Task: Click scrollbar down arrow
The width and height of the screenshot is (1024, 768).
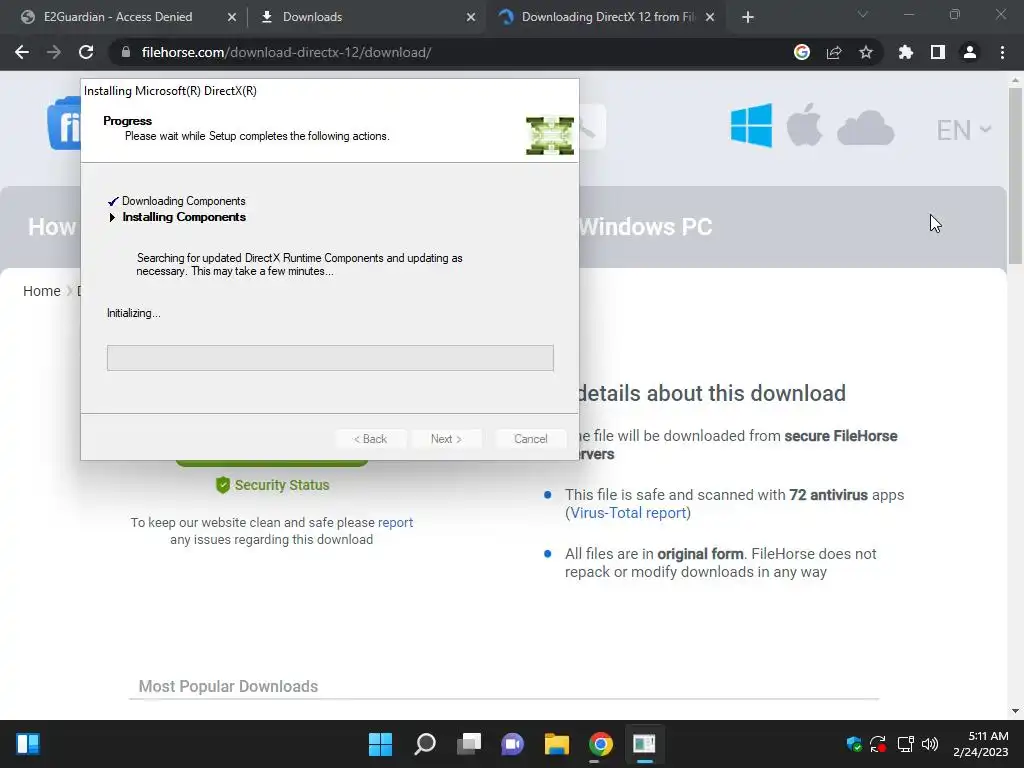Action: (1015, 711)
